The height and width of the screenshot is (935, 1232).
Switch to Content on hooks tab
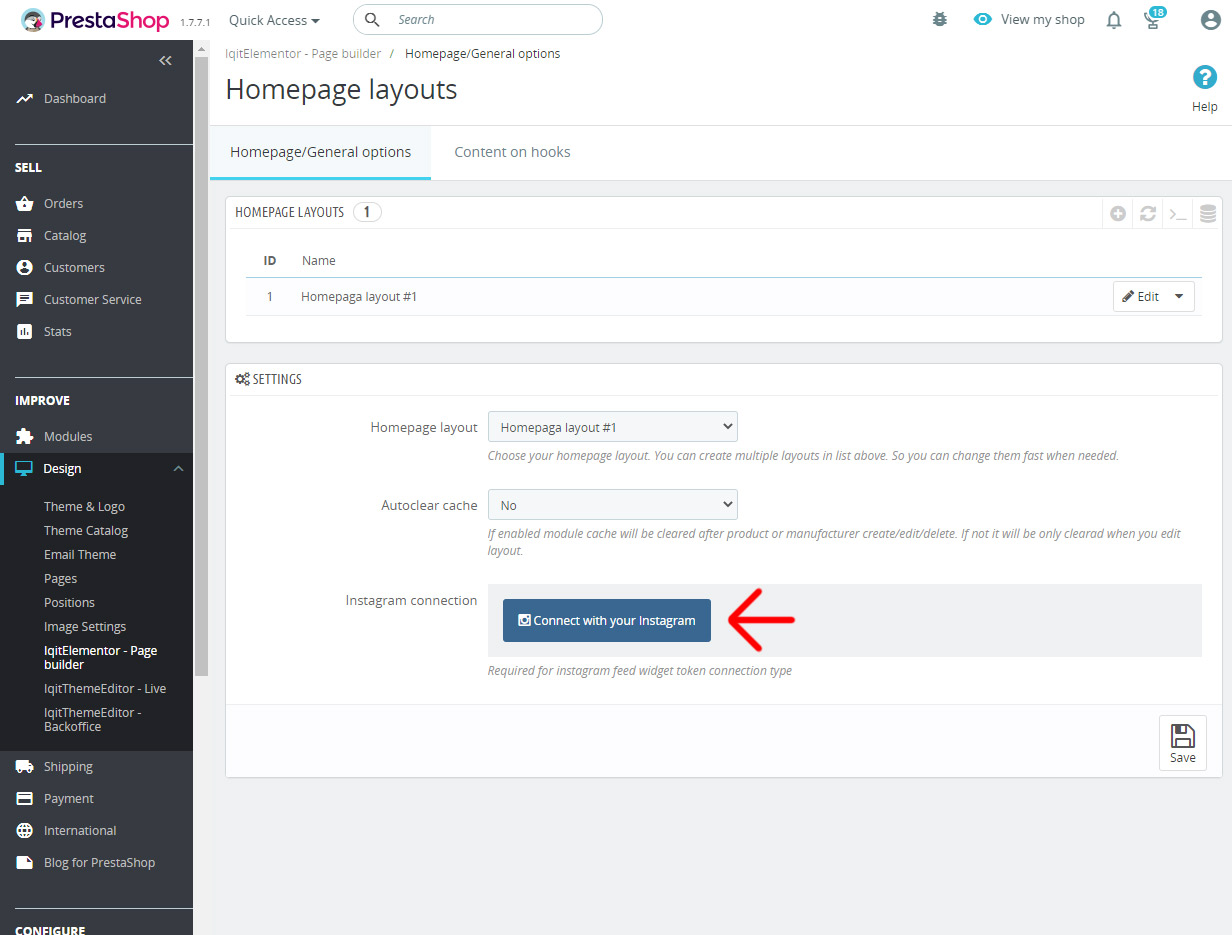click(512, 152)
